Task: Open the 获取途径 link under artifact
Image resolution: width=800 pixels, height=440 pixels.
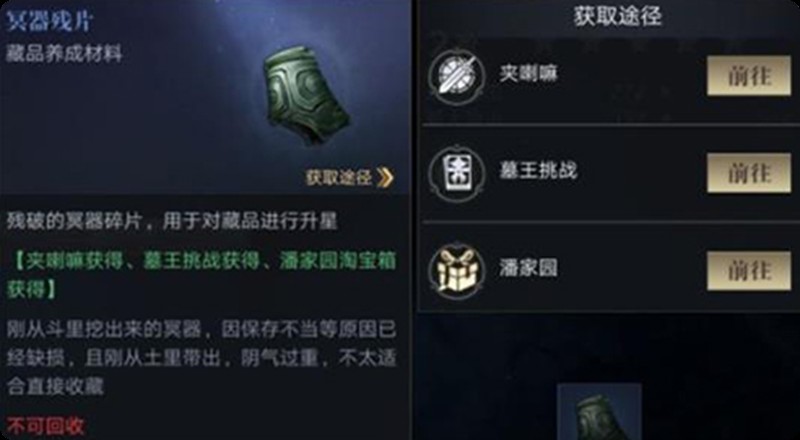Action: coord(349,178)
